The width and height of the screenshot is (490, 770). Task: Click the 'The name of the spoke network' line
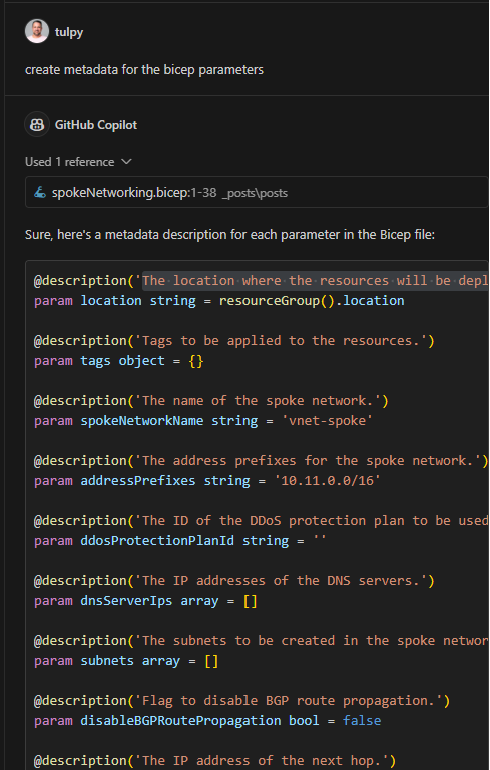[211, 400]
